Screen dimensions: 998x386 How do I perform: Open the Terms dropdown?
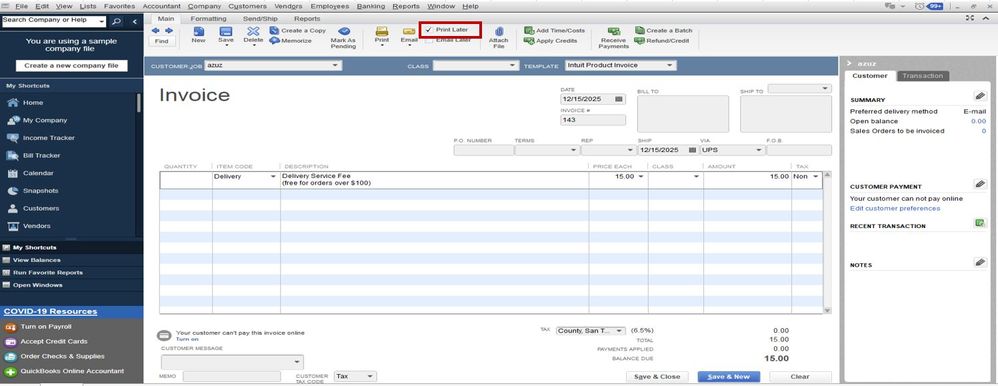(x=573, y=150)
